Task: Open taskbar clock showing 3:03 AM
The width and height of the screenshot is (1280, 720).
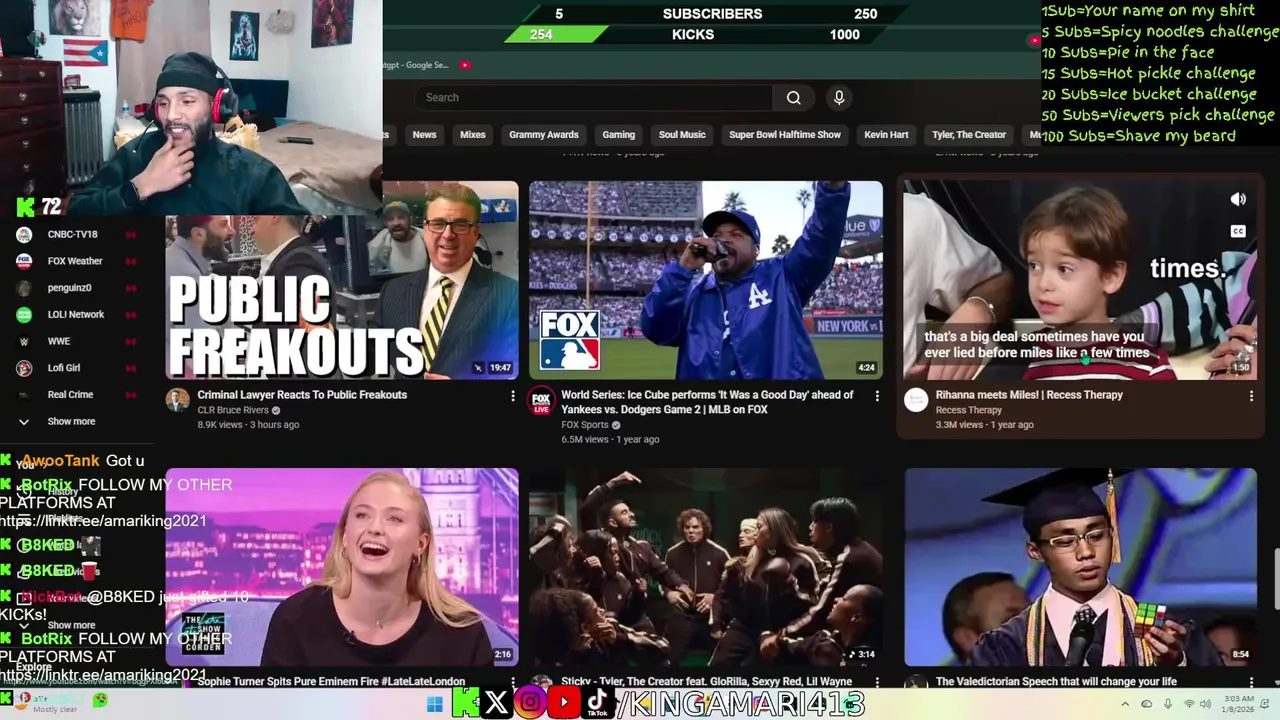Action: coord(1240,704)
